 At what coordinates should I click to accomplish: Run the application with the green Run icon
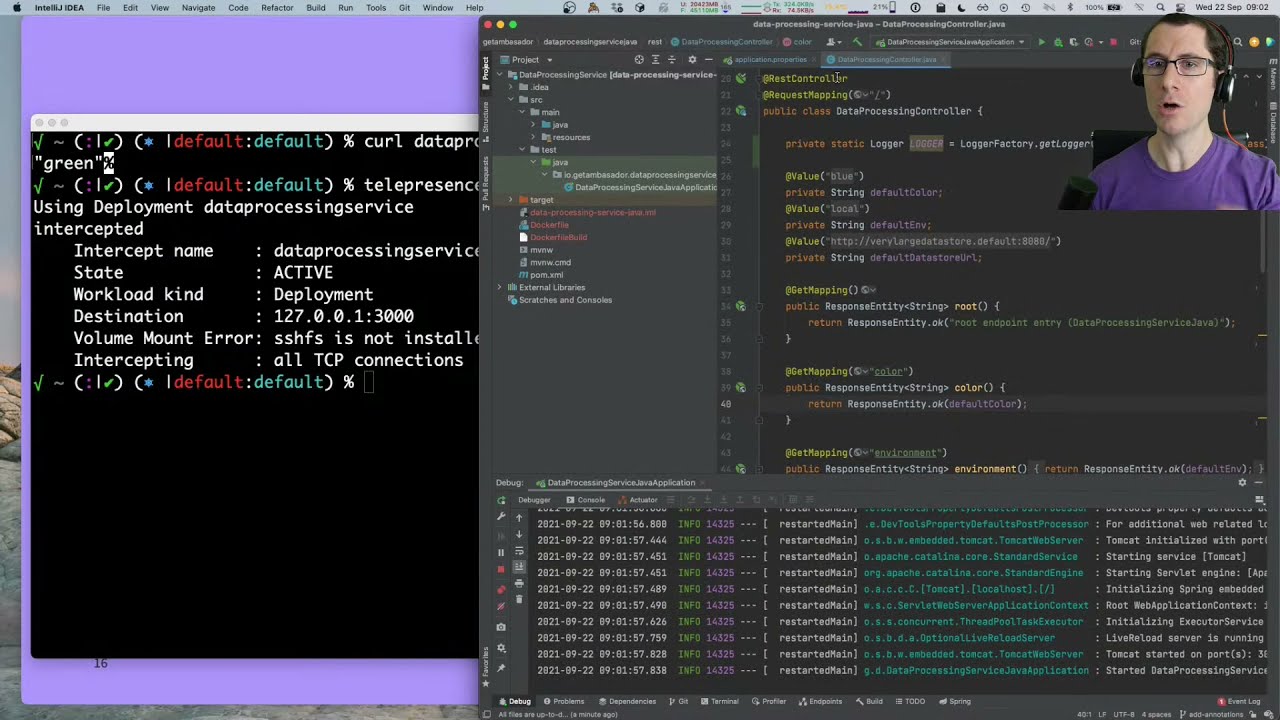pyautogui.click(x=1041, y=42)
